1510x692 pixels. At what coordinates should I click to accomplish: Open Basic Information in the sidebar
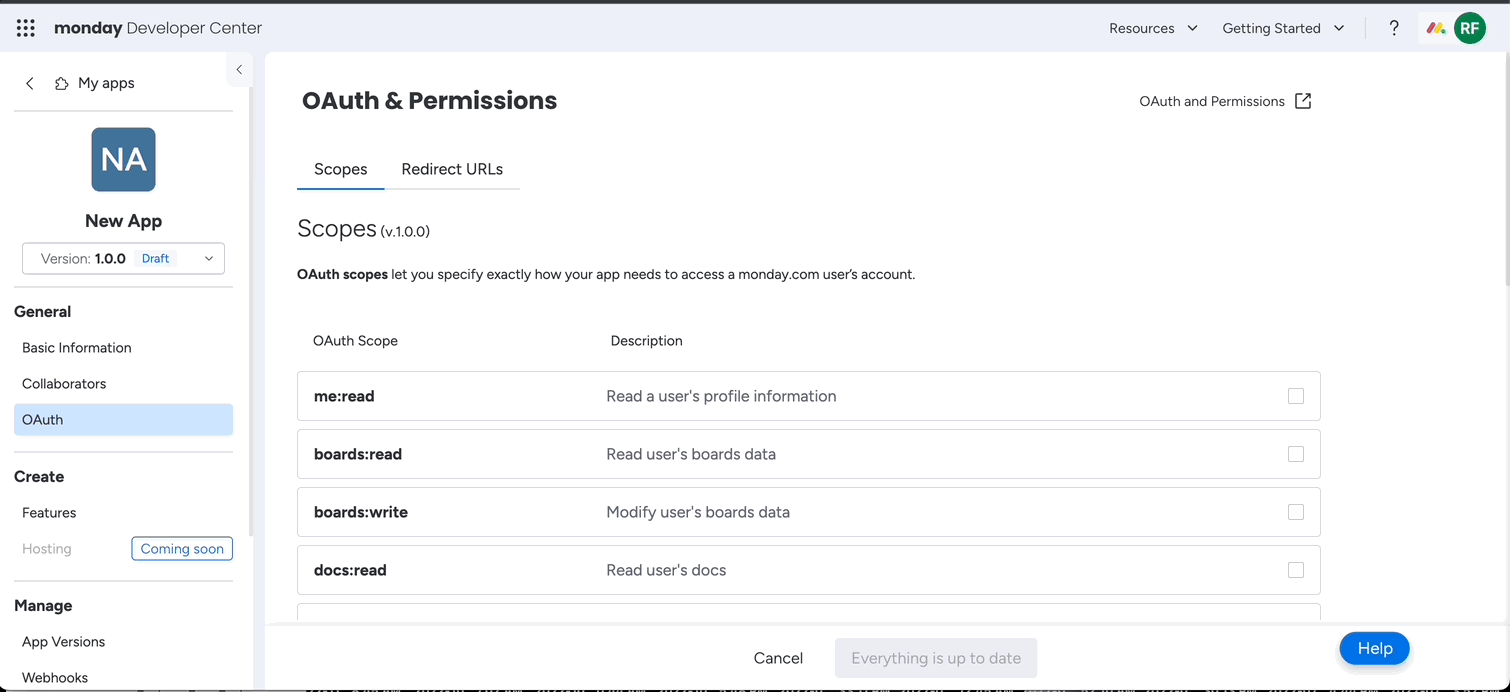[77, 348]
